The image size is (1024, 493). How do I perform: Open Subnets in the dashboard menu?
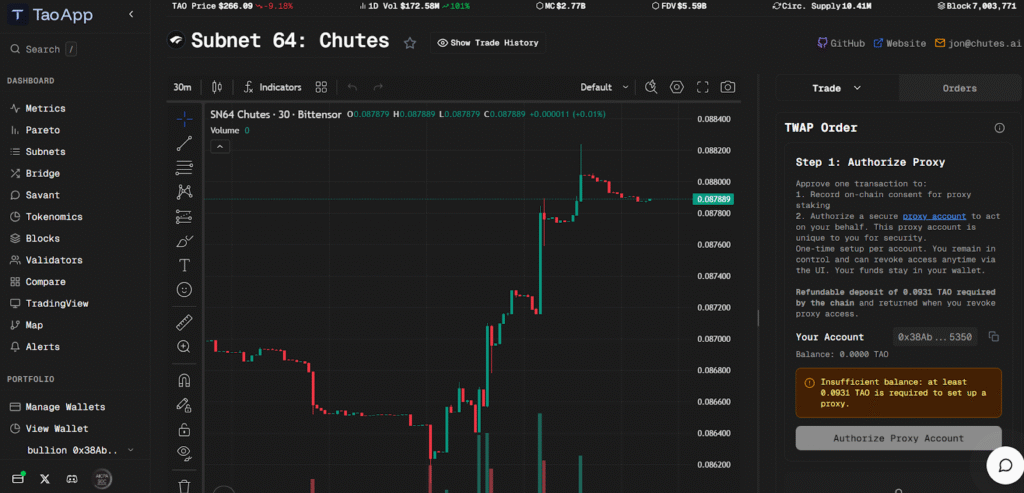point(45,152)
